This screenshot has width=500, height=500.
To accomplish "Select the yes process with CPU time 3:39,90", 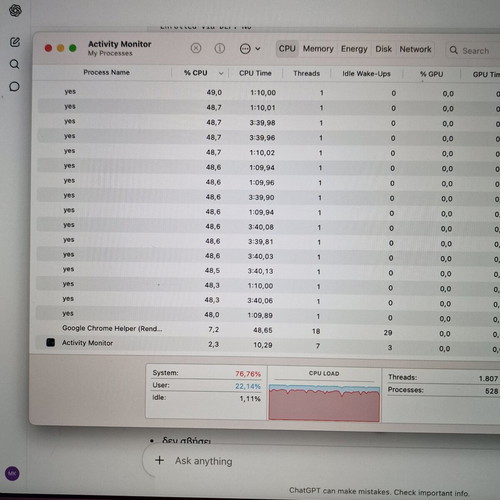I will [x=268, y=197].
